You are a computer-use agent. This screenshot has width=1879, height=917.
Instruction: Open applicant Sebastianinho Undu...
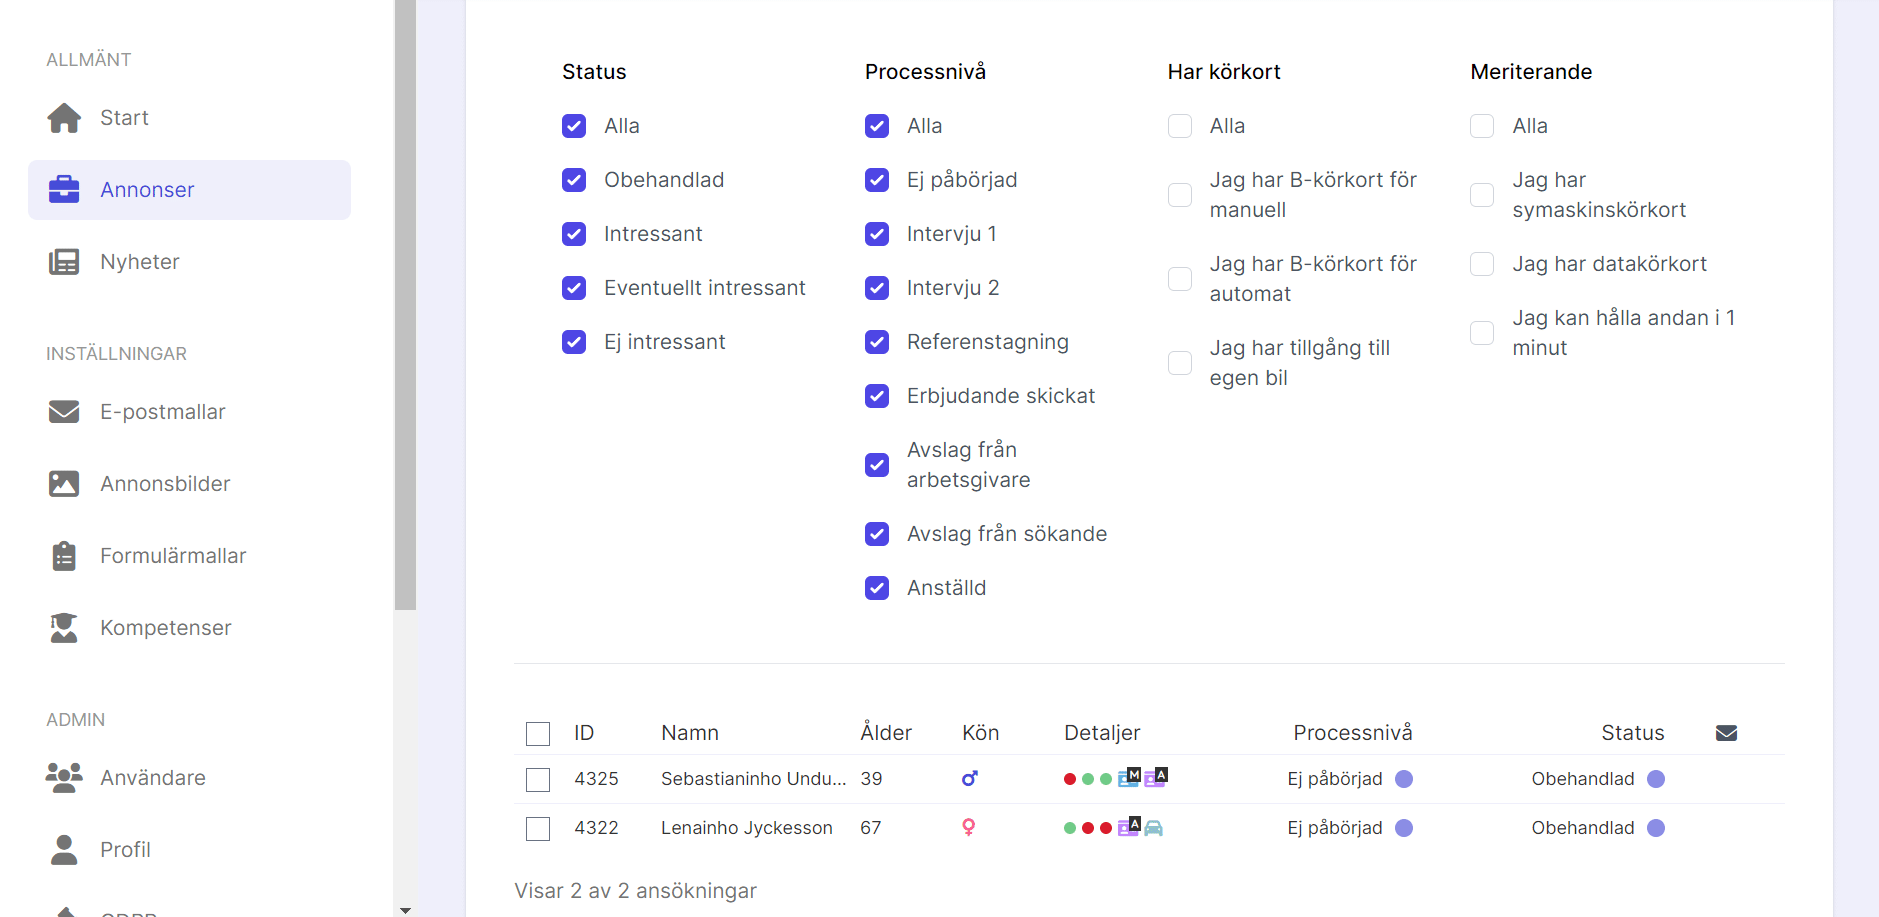tap(753, 779)
